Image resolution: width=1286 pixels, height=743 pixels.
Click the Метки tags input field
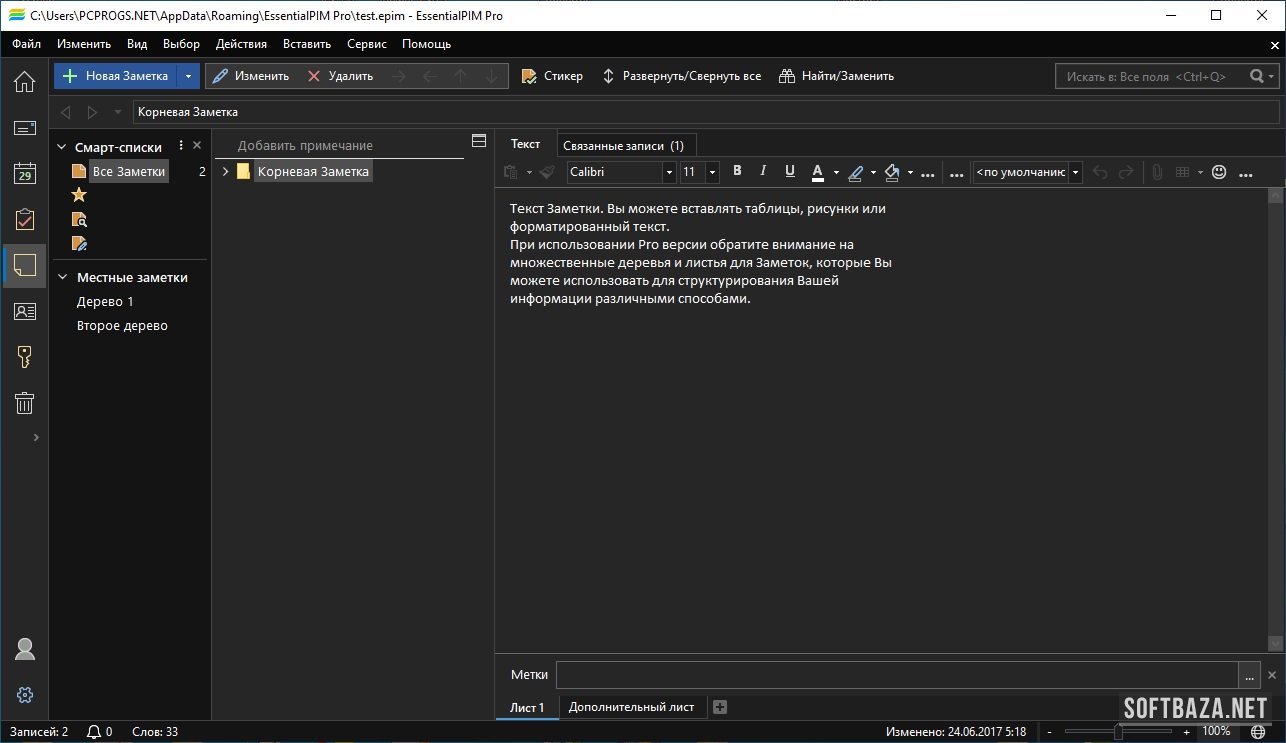pyautogui.click(x=896, y=675)
